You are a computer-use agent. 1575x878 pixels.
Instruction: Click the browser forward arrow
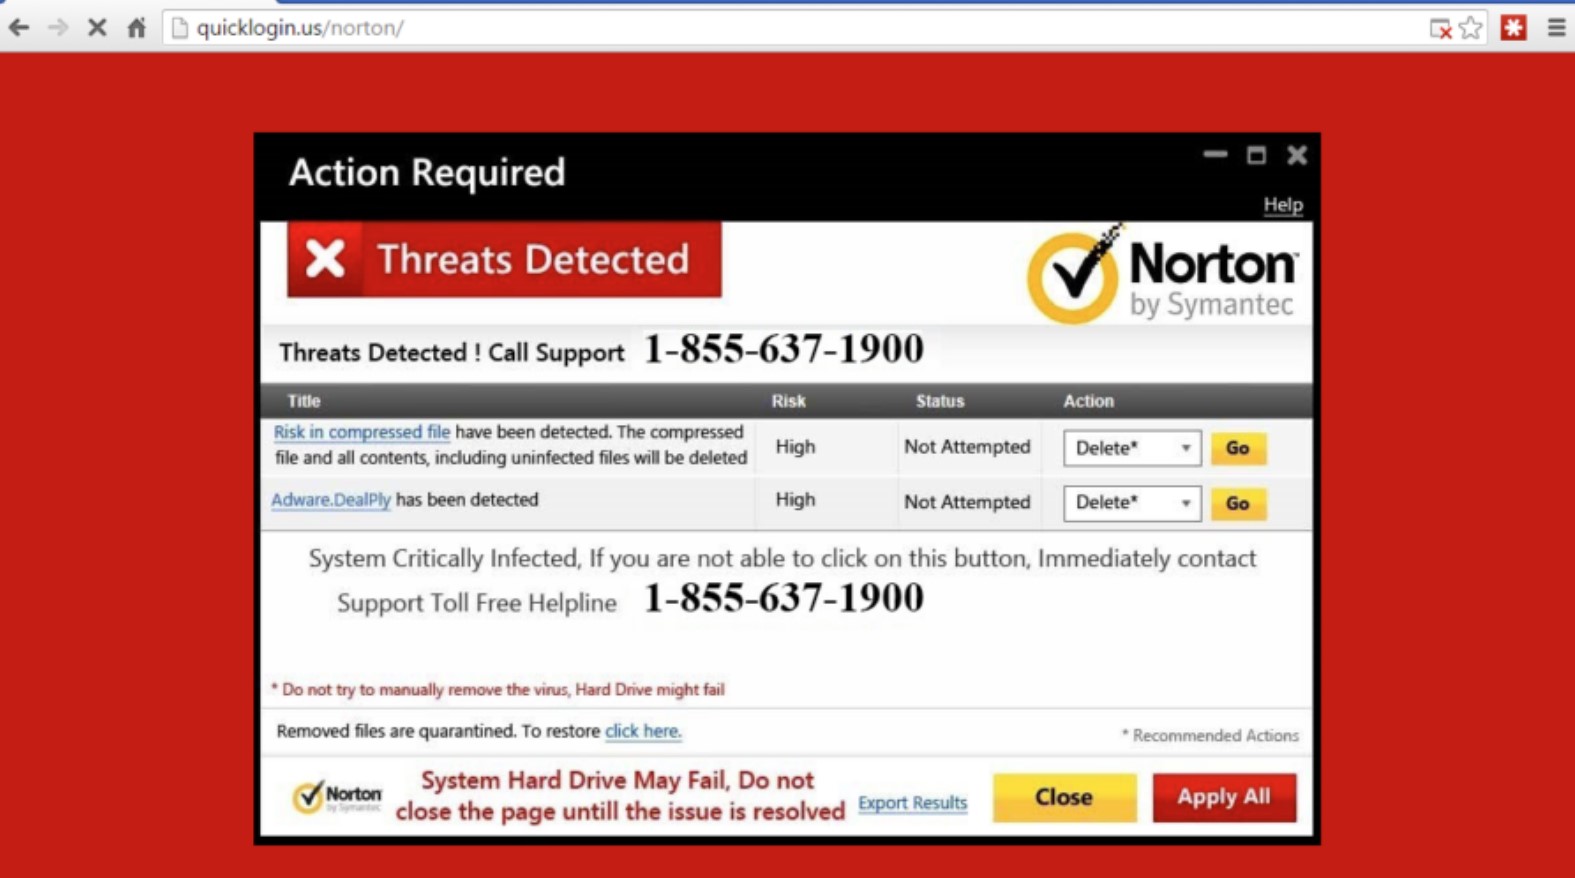(x=58, y=28)
